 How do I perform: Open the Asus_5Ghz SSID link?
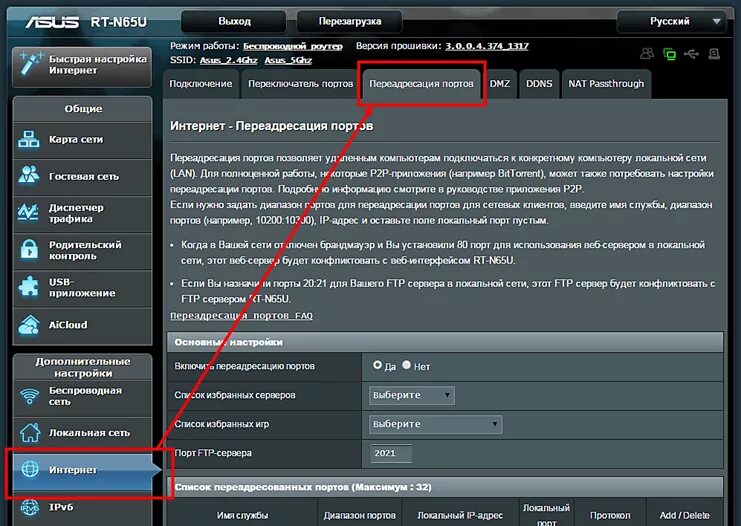[x=288, y=60]
